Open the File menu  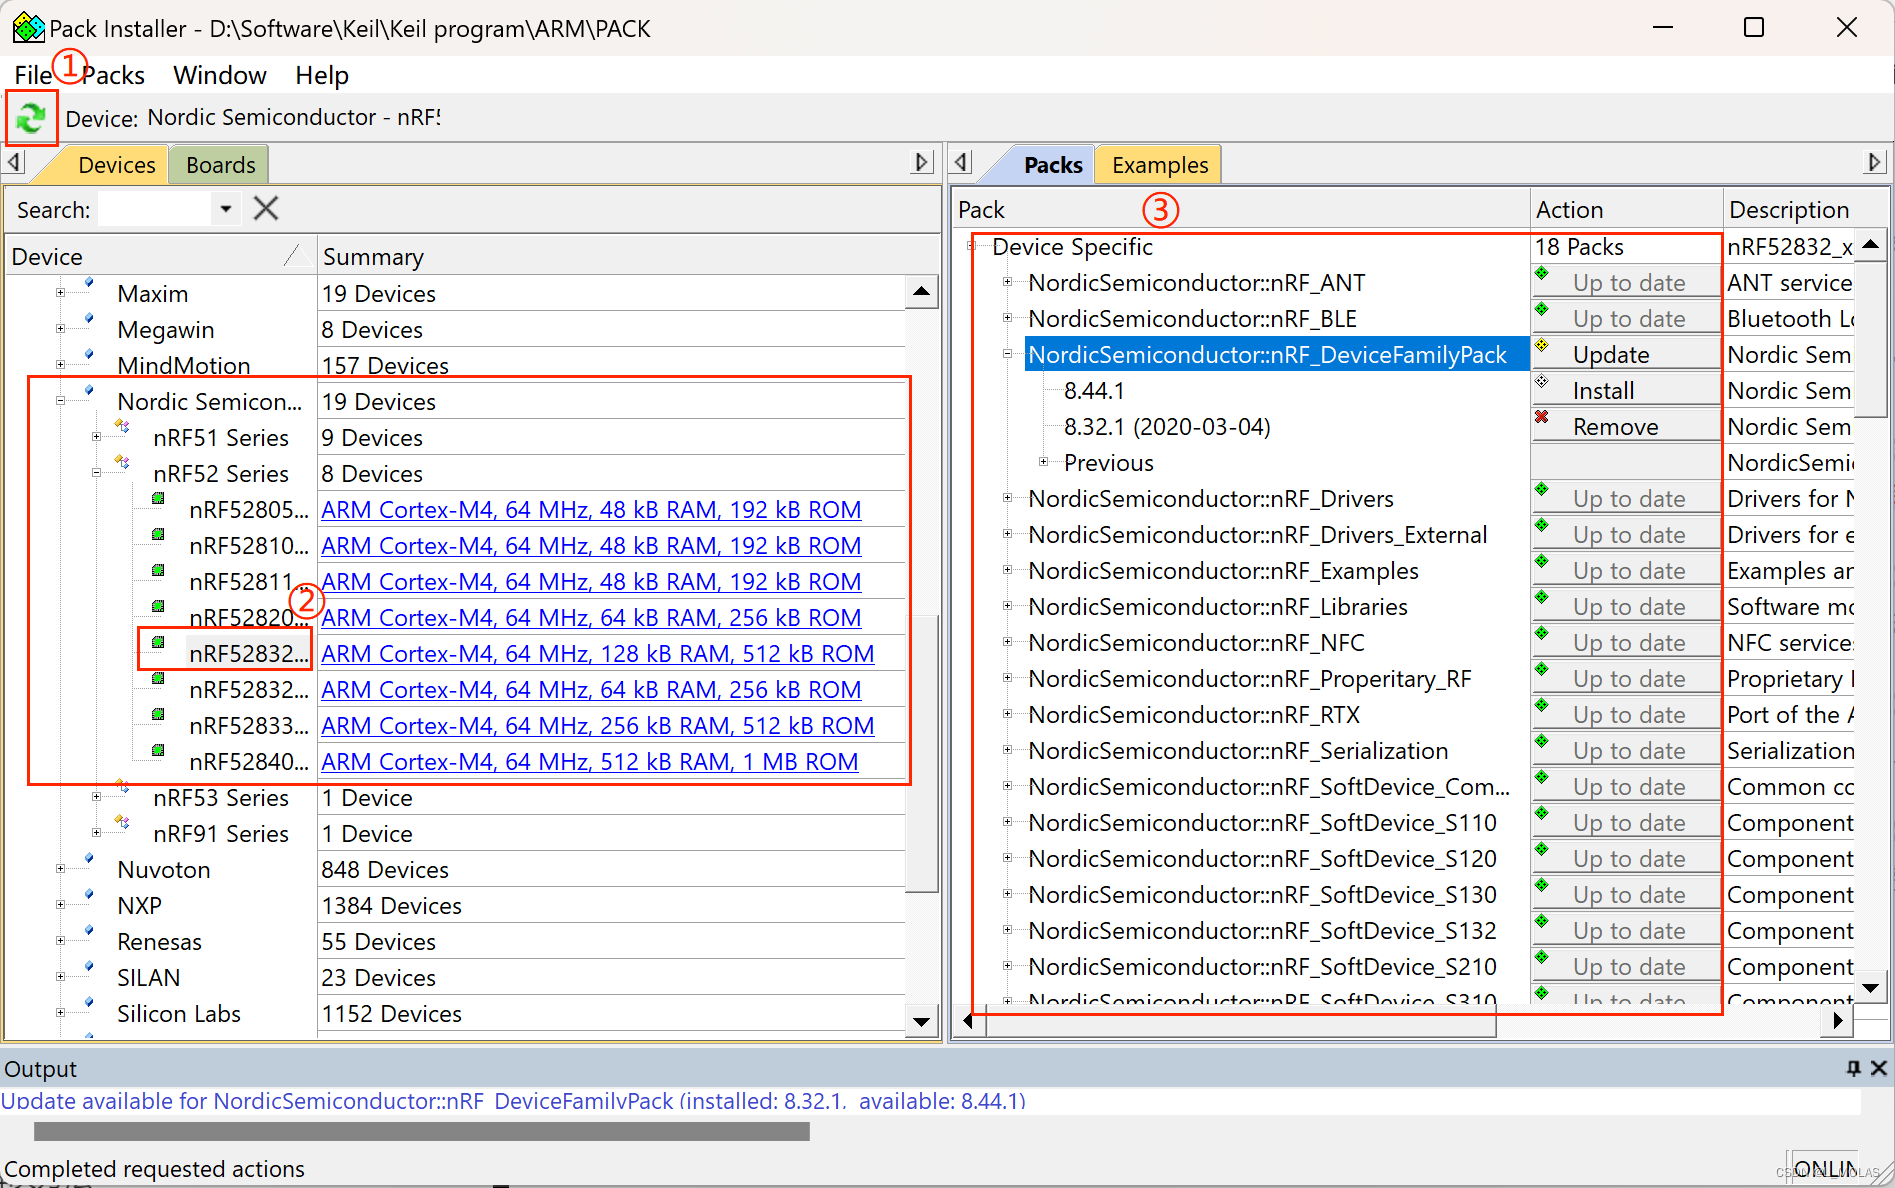pyautogui.click(x=33, y=75)
